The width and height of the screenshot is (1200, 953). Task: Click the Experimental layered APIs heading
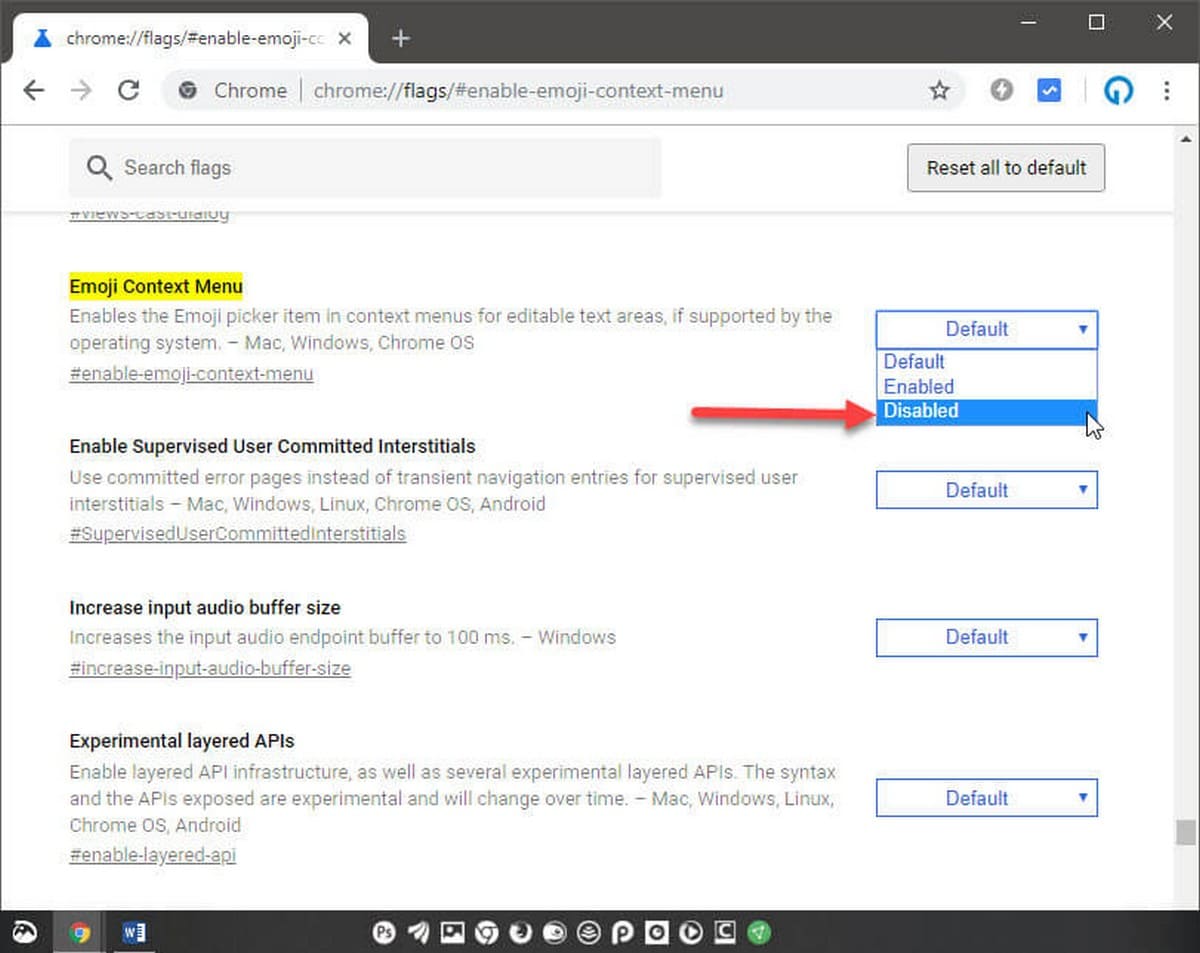point(182,741)
